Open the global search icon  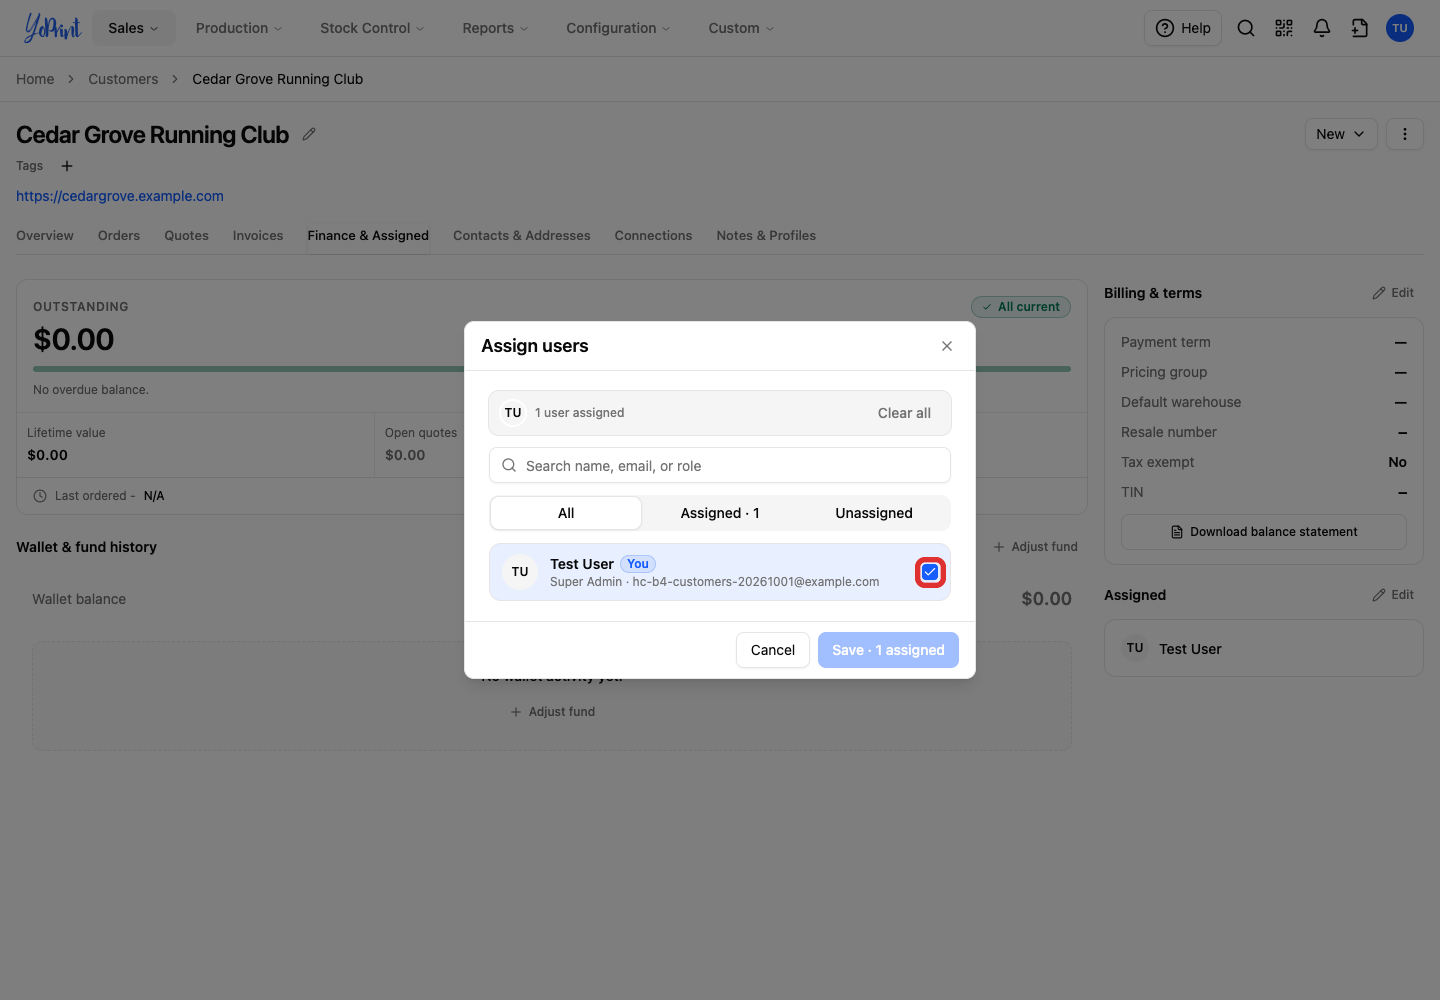pyautogui.click(x=1246, y=28)
